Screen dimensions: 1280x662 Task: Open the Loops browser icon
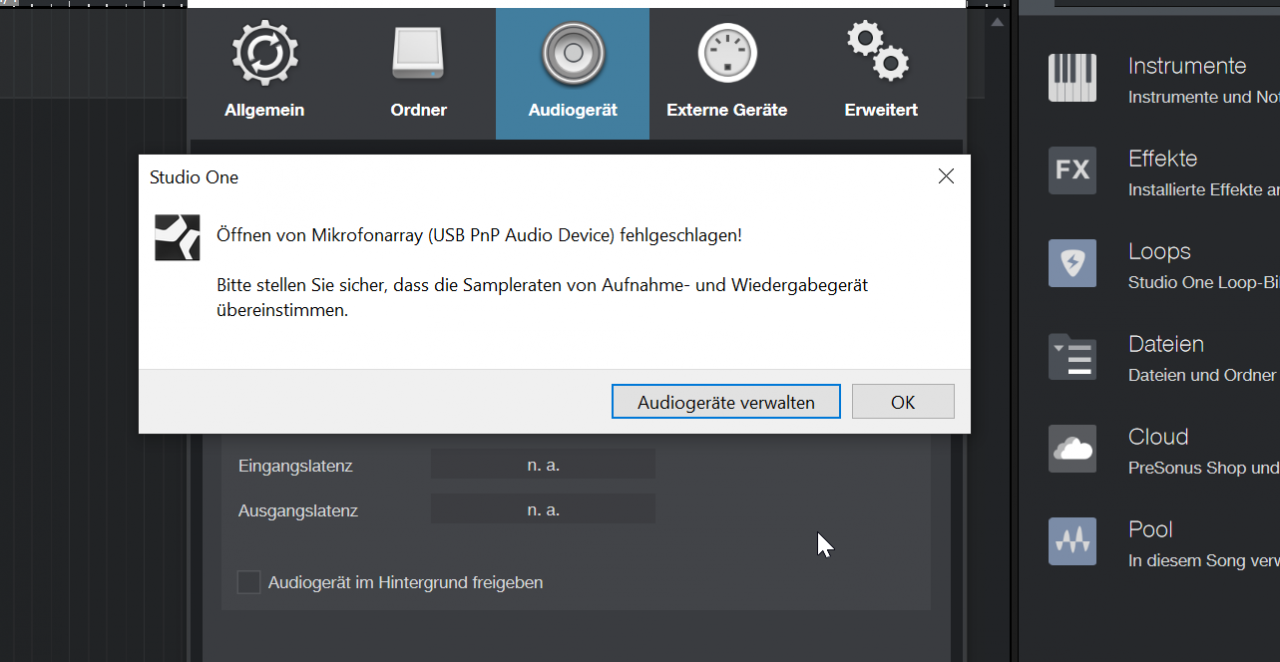pos(1072,263)
